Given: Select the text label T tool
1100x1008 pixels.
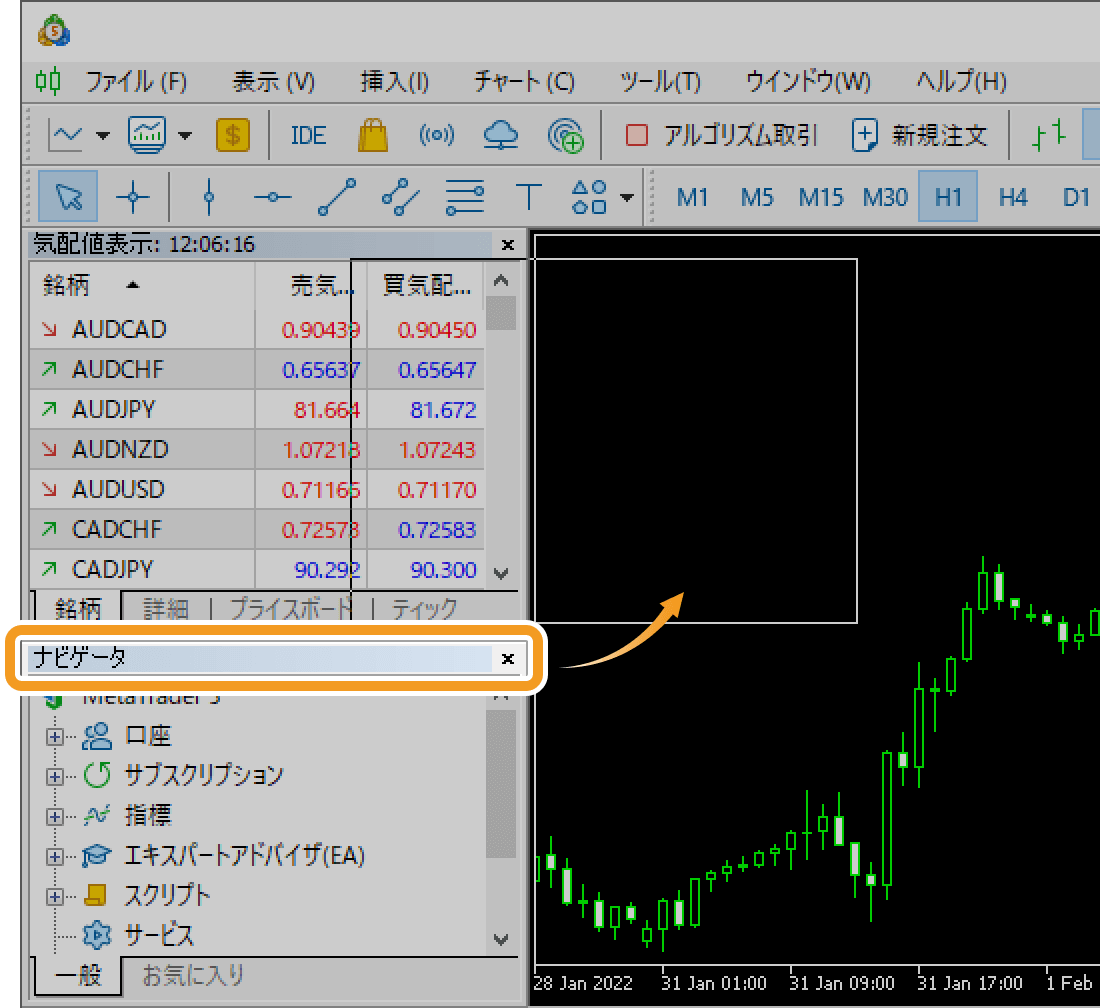Looking at the screenshot, I should (528, 197).
